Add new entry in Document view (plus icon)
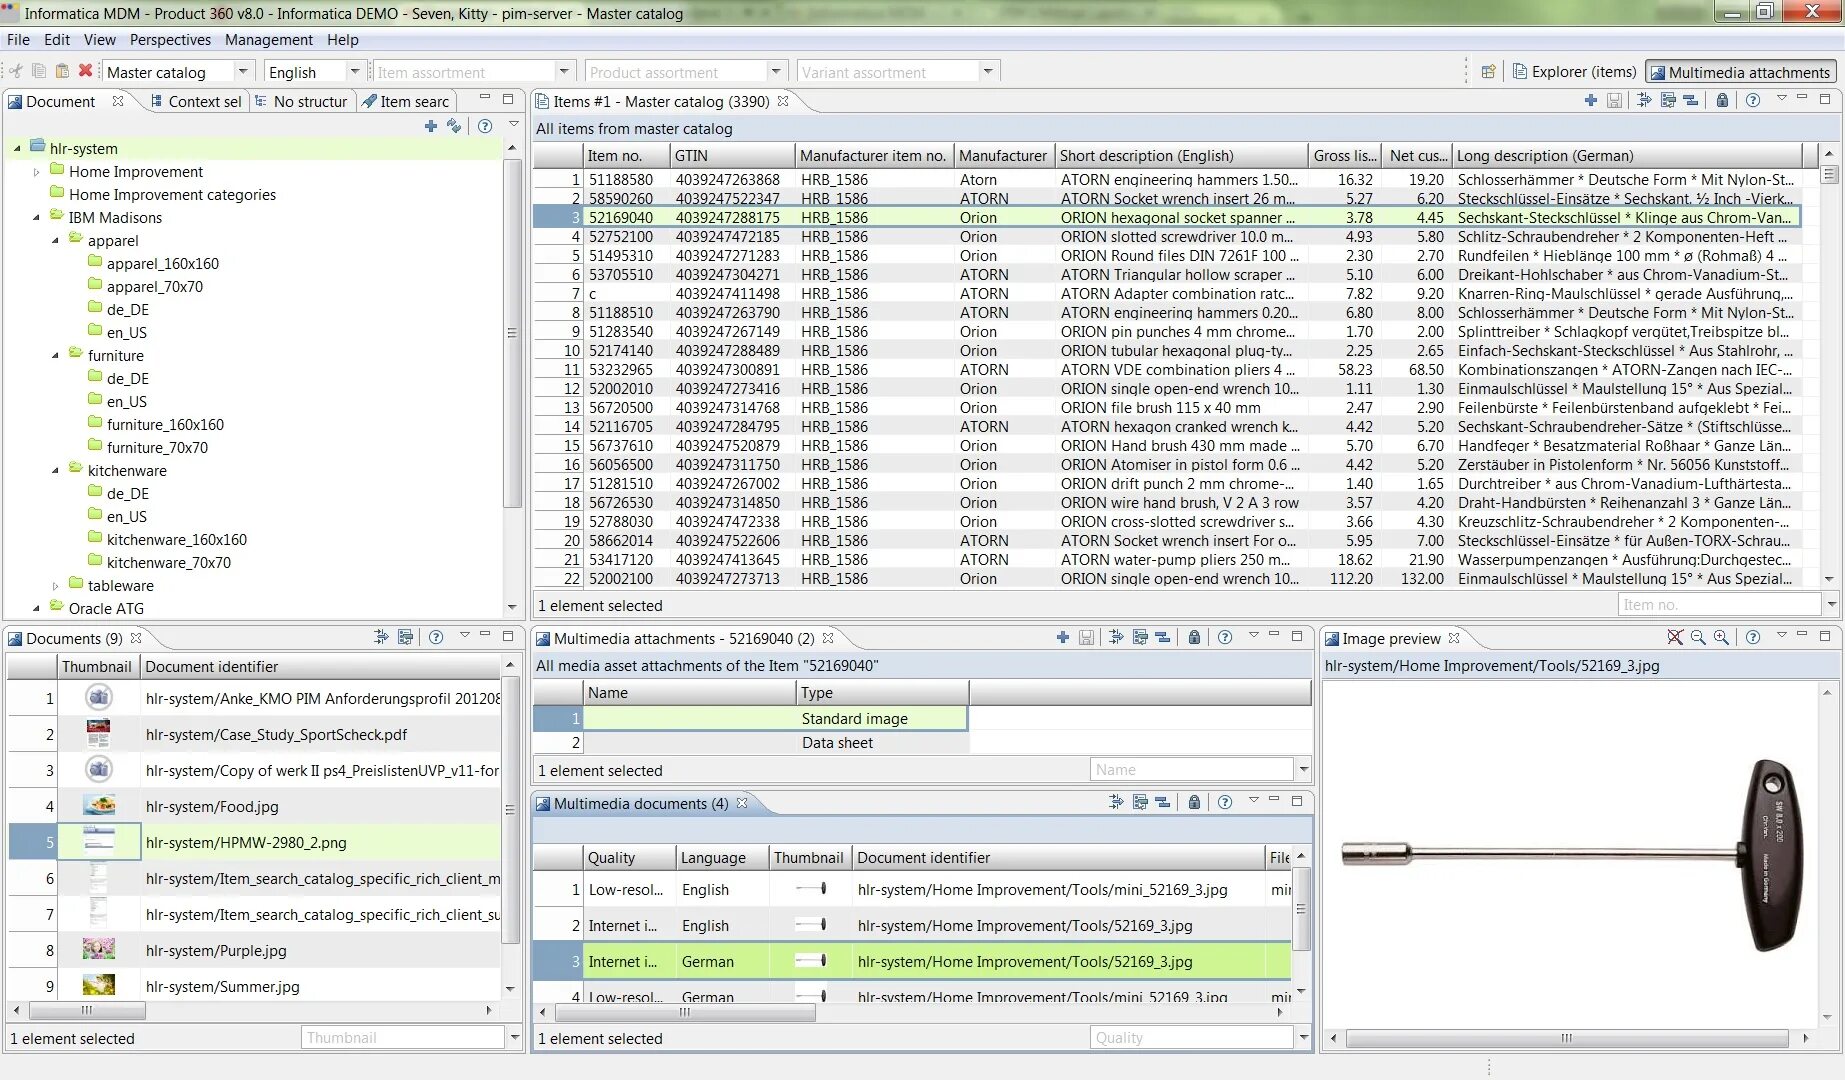The image size is (1845, 1080). pos(431,126)
